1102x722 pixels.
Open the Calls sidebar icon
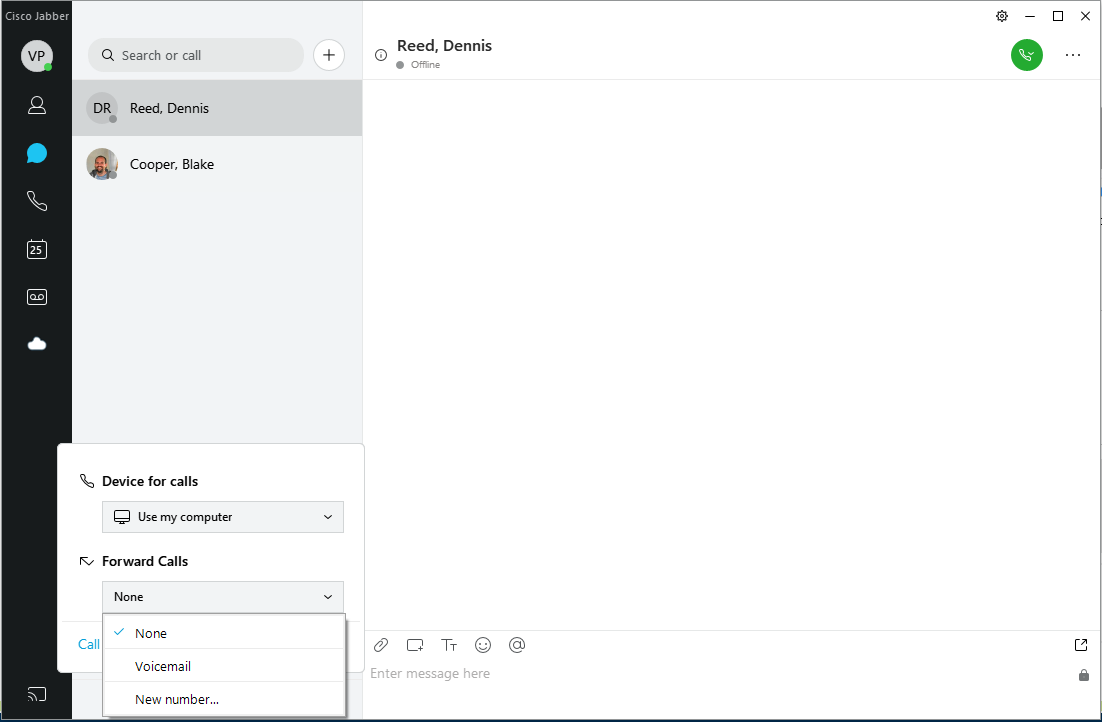(x=37, y=201)
